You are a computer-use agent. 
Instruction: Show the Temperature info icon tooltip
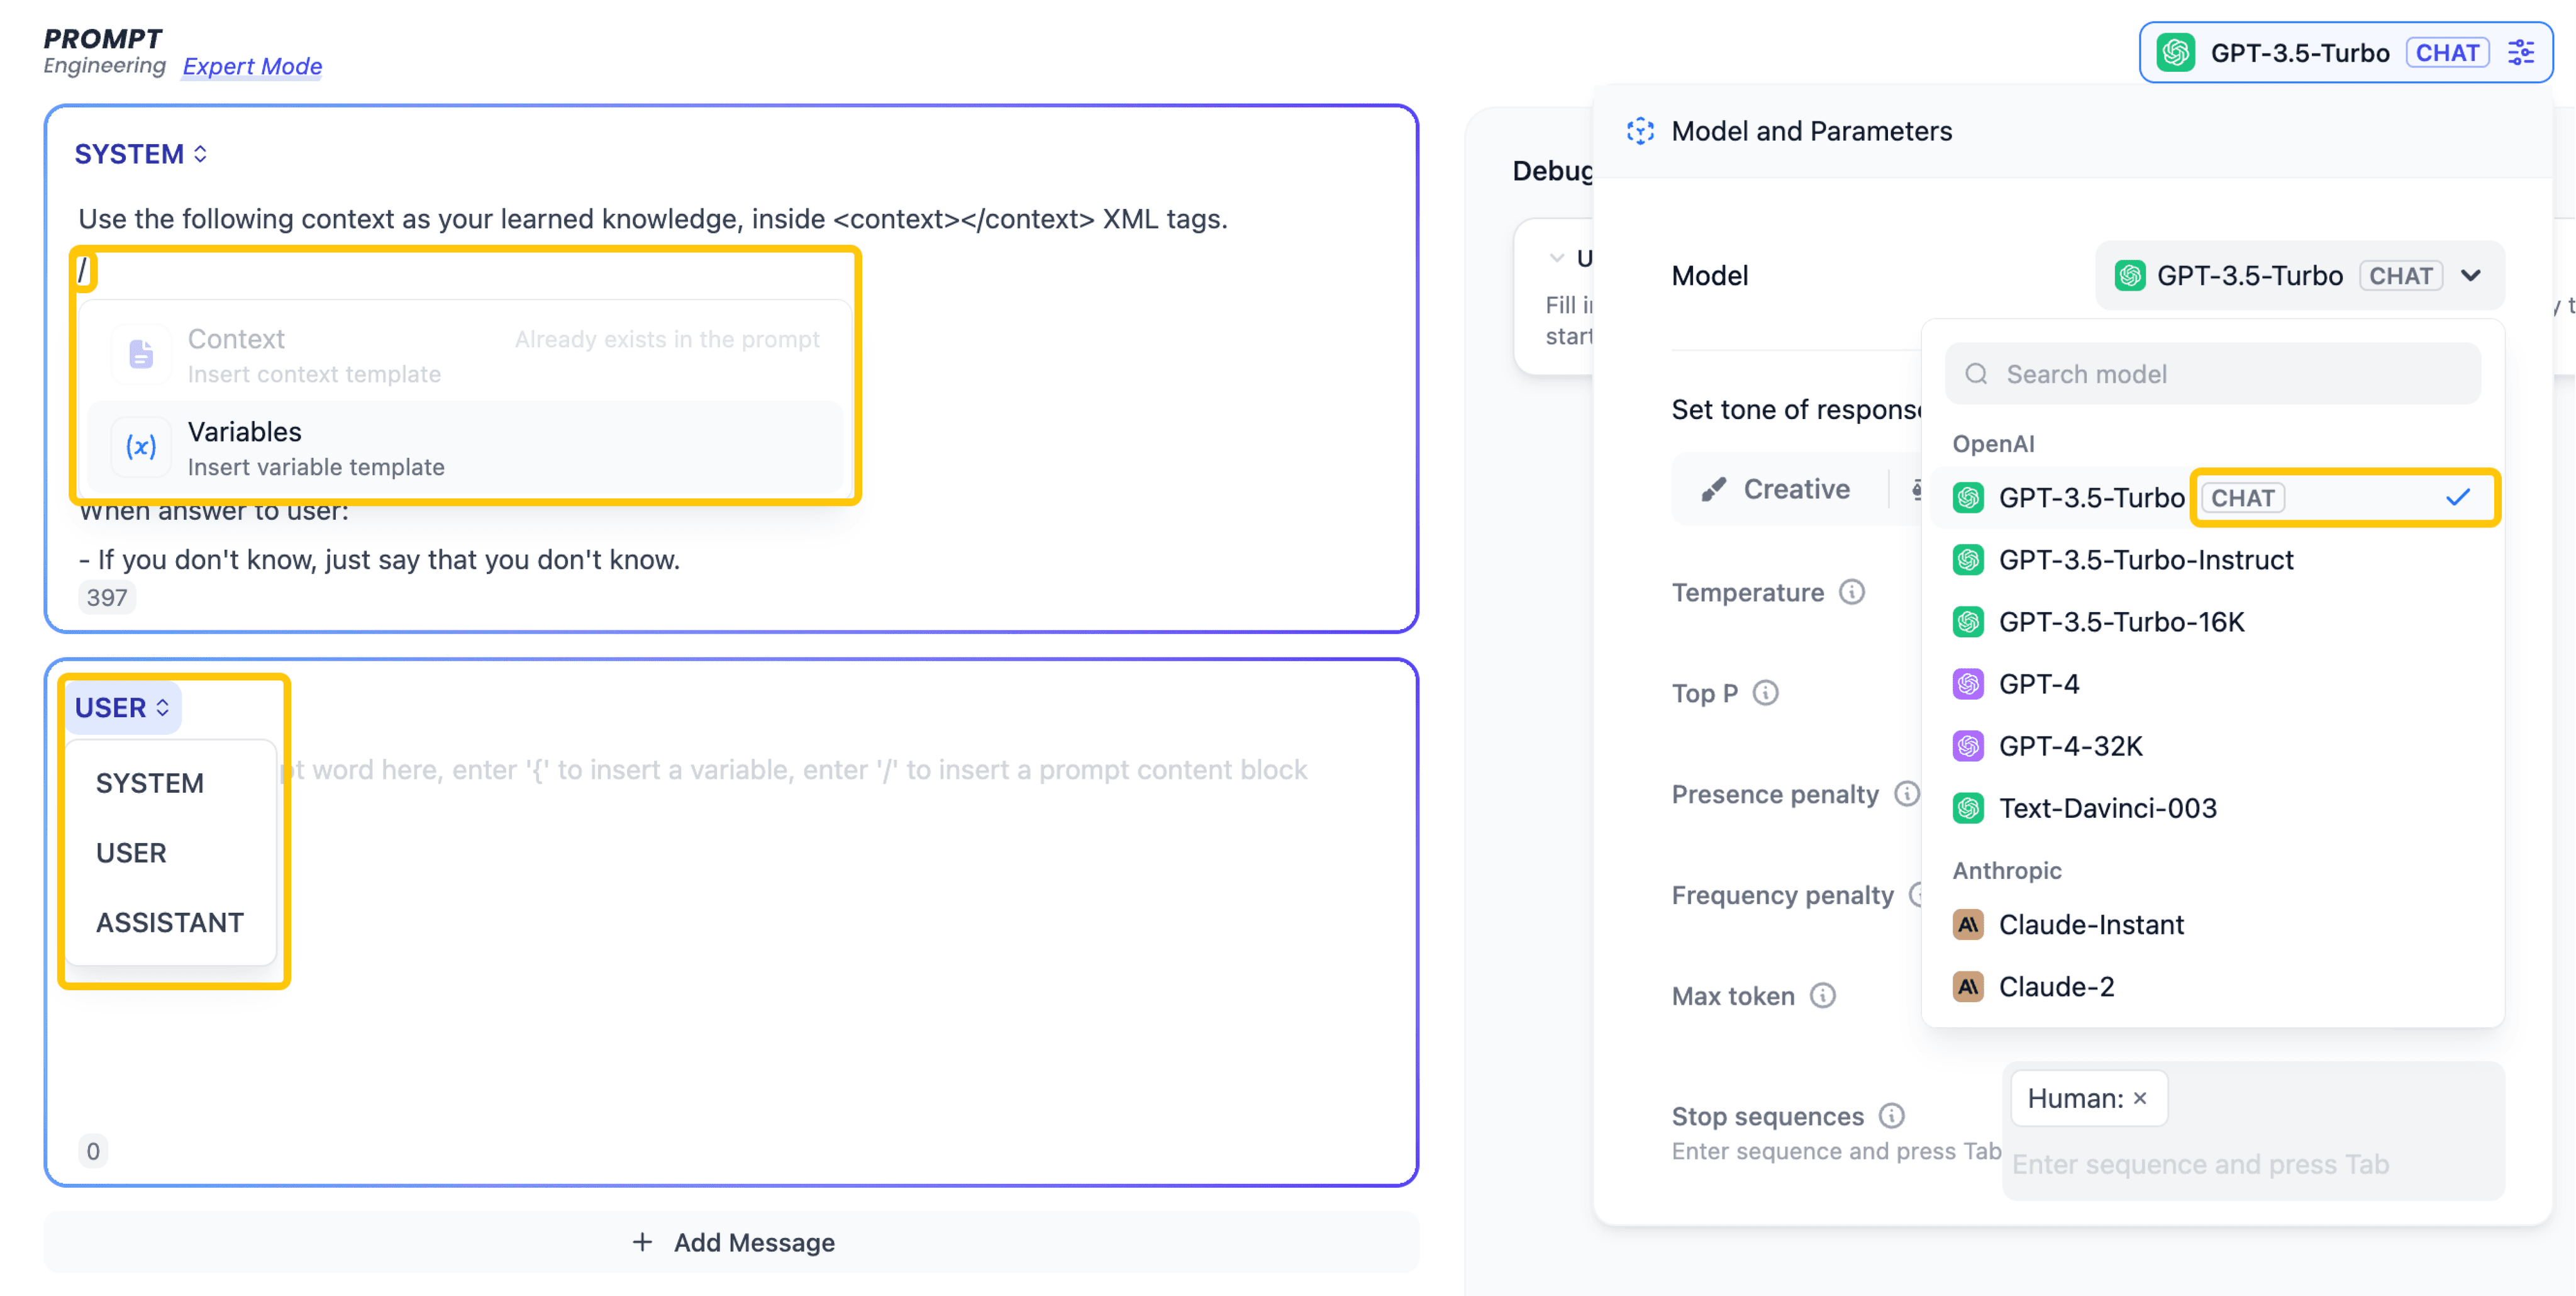pyautogui.click(x=1852, y=592)
